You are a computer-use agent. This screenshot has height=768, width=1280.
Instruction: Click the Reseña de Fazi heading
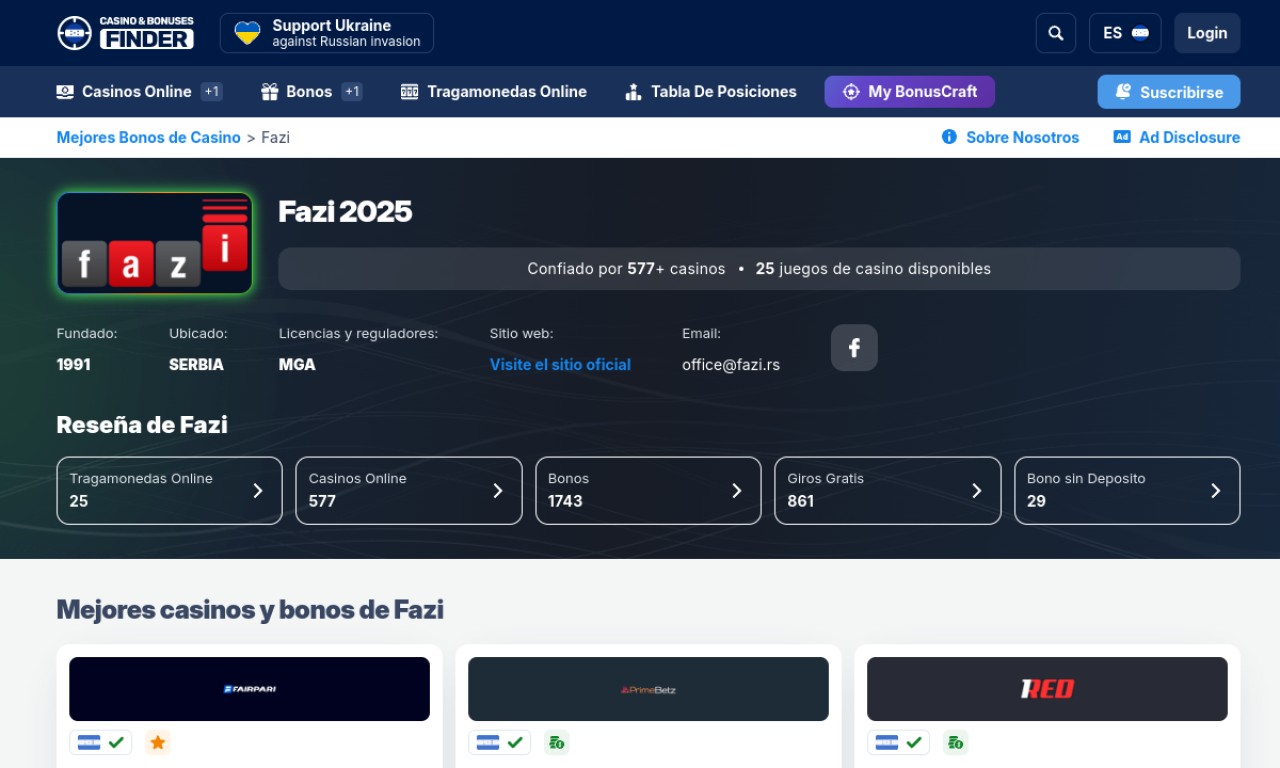click(142, 425)
